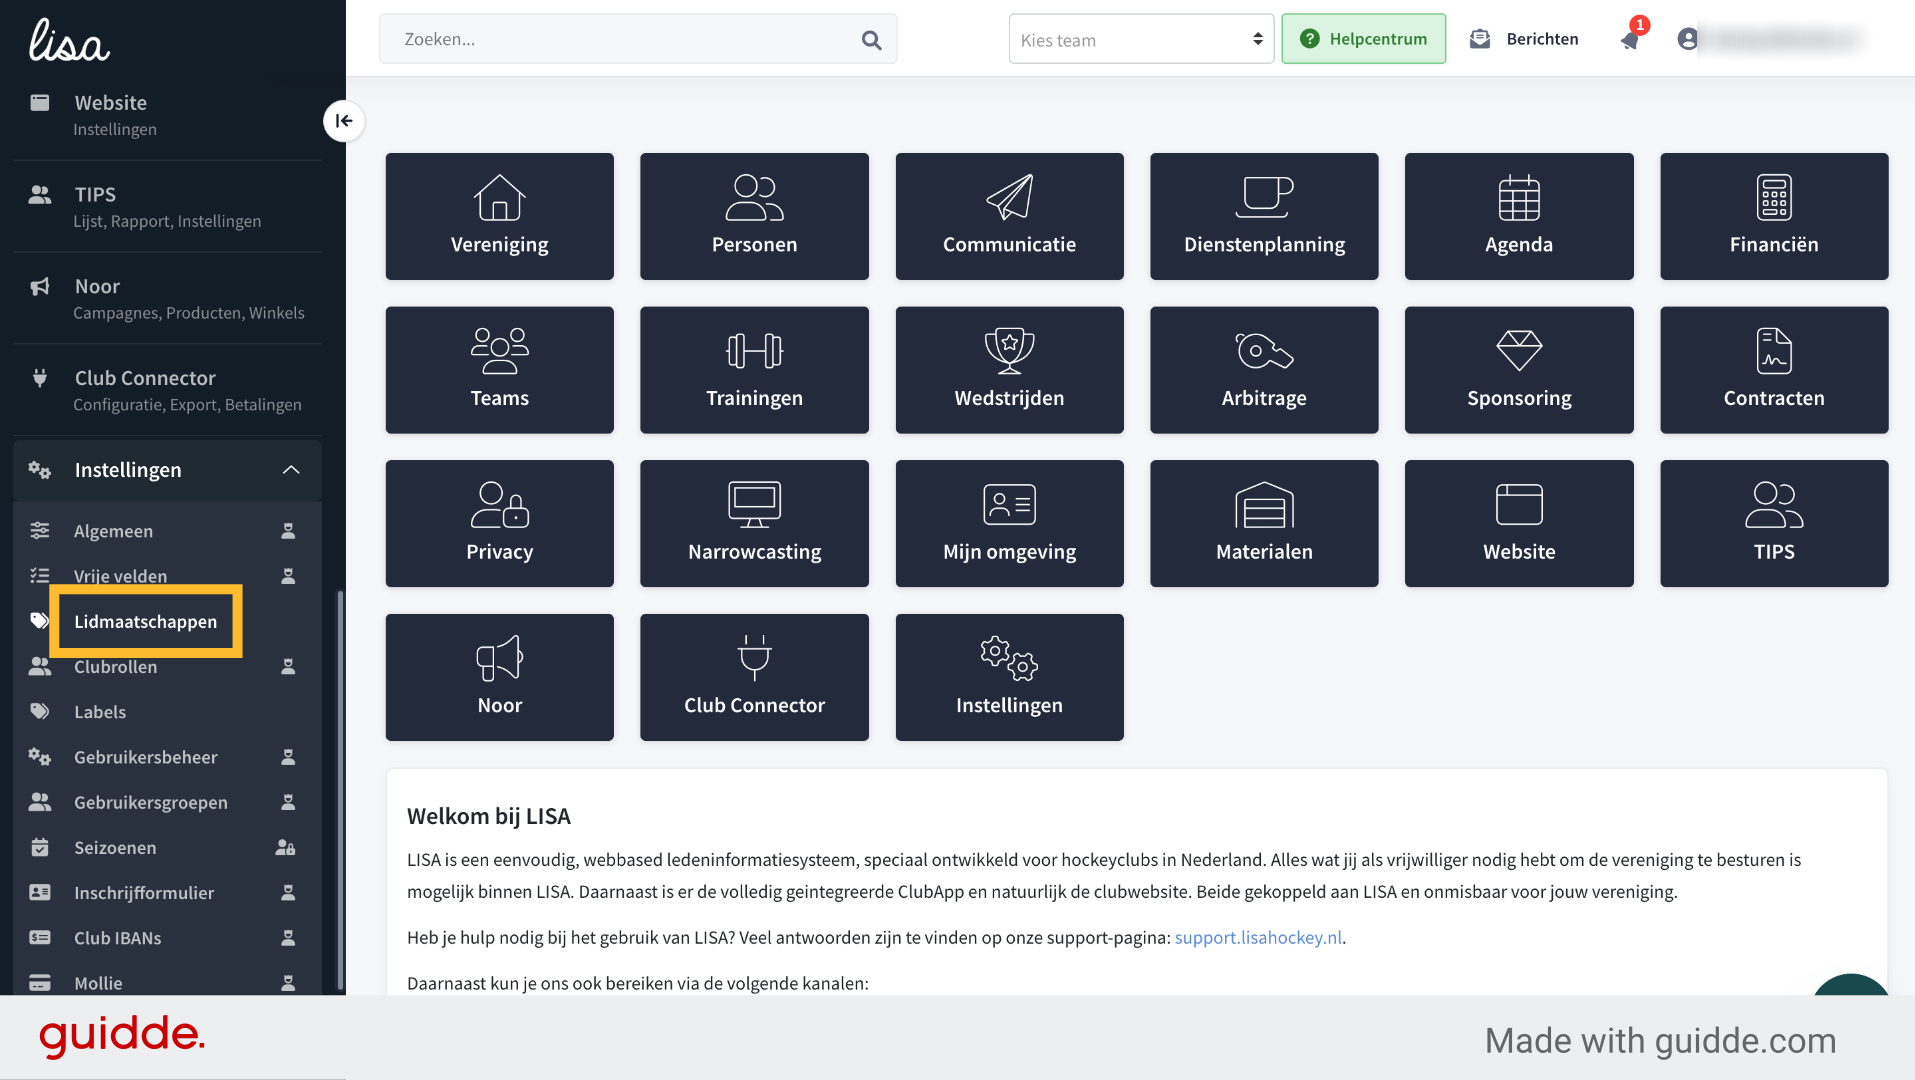Open TIPS in the sidebar
1915x1080 pixels.
pyautogui.click(x=167, y=206)
